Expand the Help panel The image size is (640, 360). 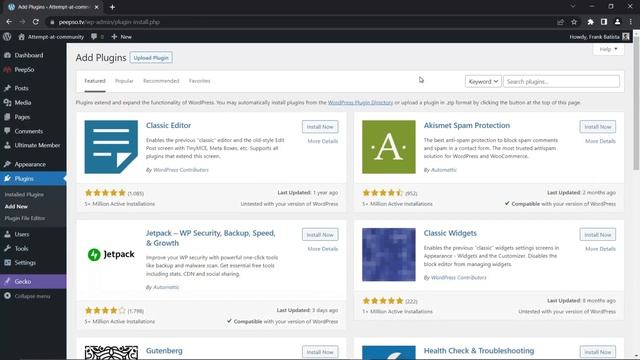click(608, 49)
